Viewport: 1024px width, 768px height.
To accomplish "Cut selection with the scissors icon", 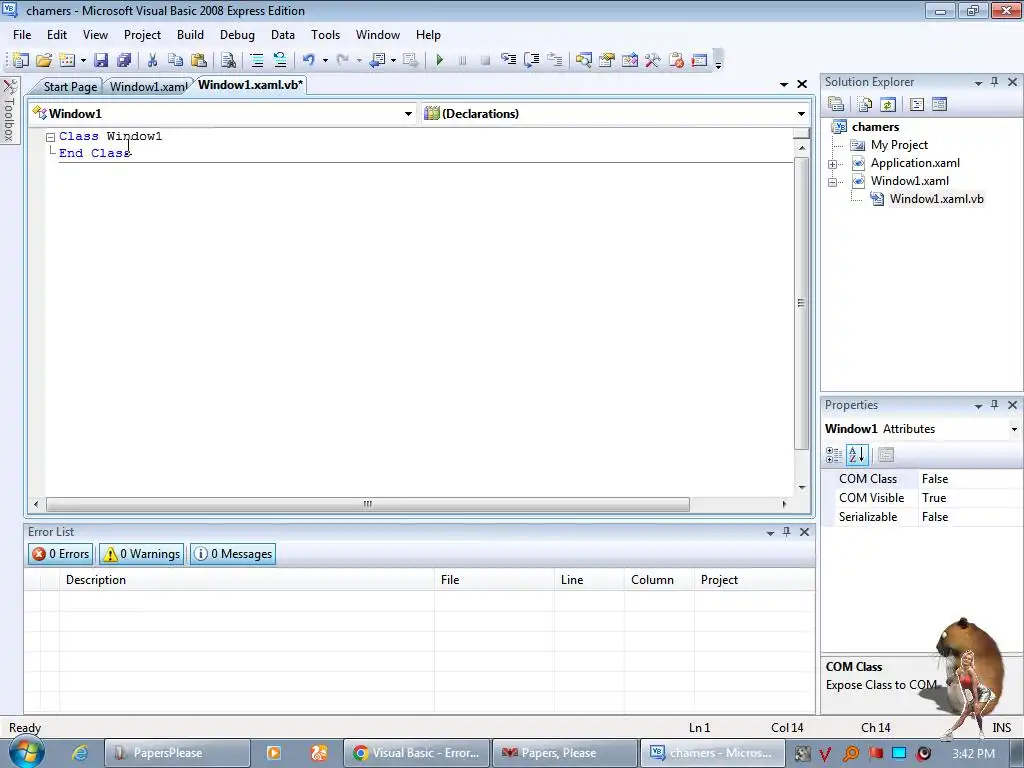I will [x=152, y=60].
